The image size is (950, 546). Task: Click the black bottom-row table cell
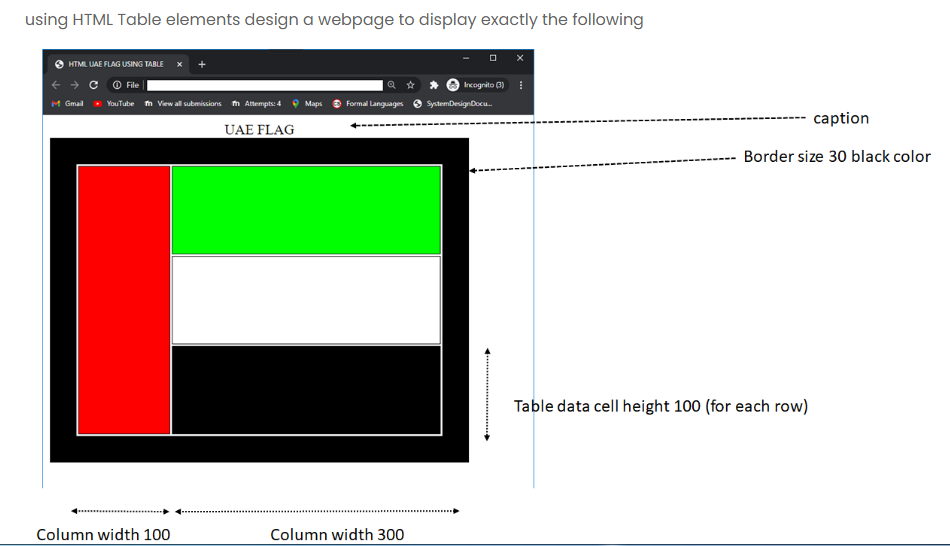coord(306,390)
